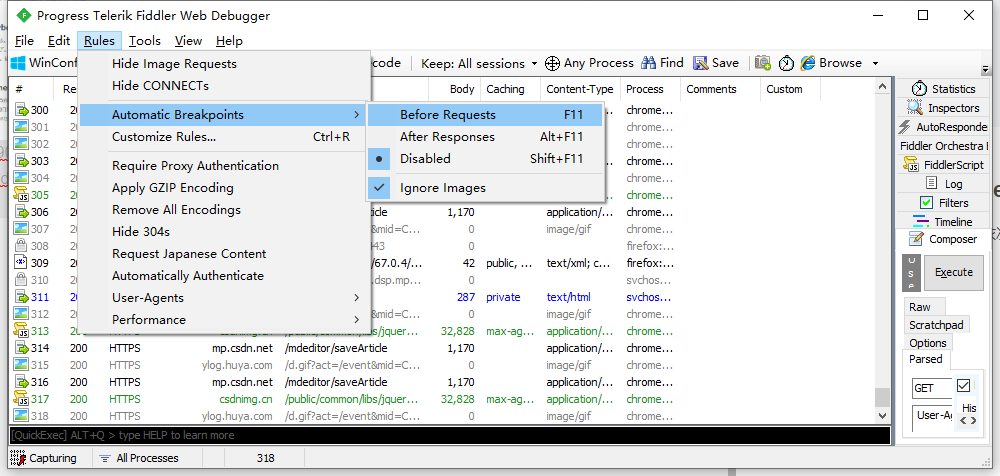Toggle Hide Image Requests rule
The width and height of the screenshot is (1000, 476).
click(225, 64)
